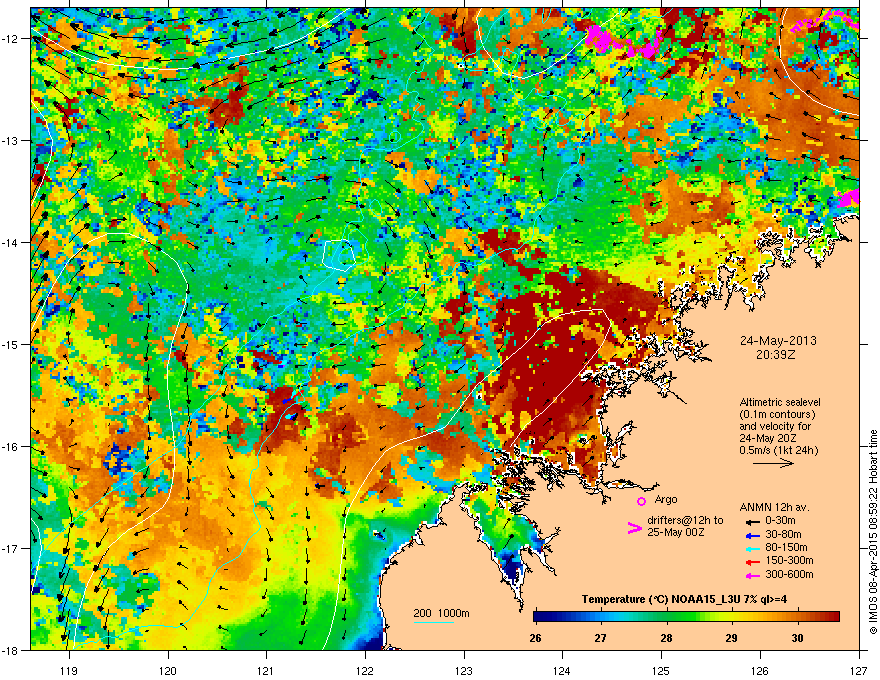Click the 126 longitude axis label
The width and height of the screenshot is (880, 680).
click(x=760, y=670)
